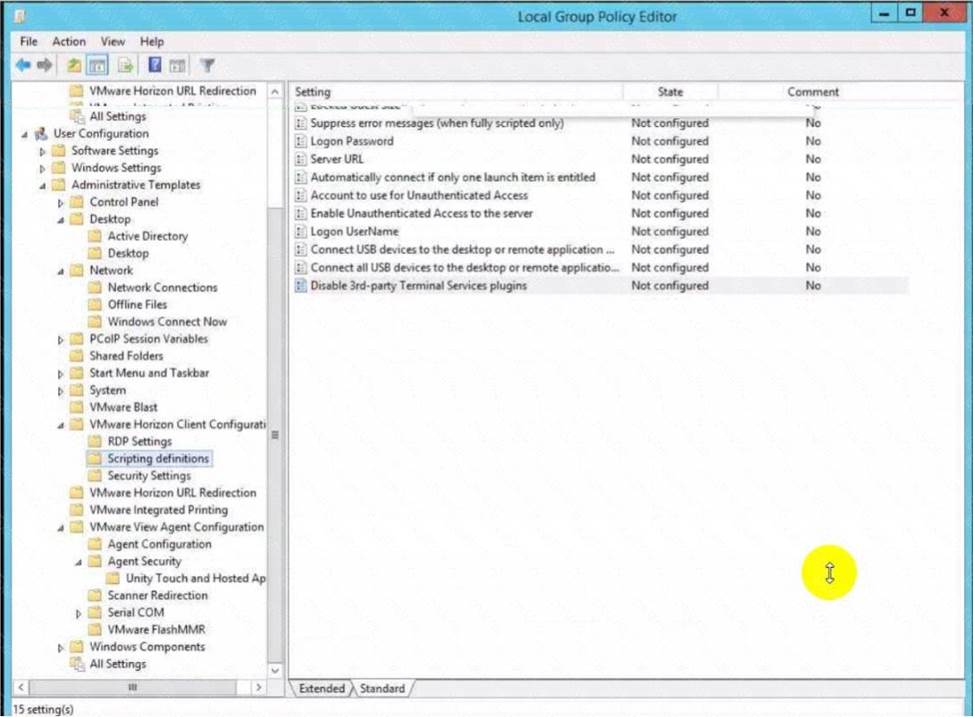Image resolution: width=973 pixels, height=717 pixels.
Task: Collapse the Network node
Action: click(x=61, y=271)
